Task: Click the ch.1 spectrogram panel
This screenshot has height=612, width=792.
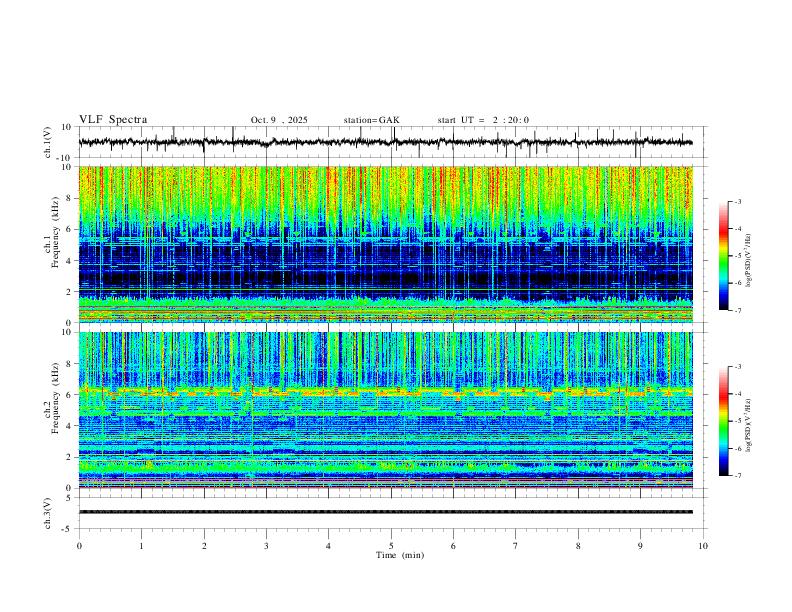Action: click(385, 244)
